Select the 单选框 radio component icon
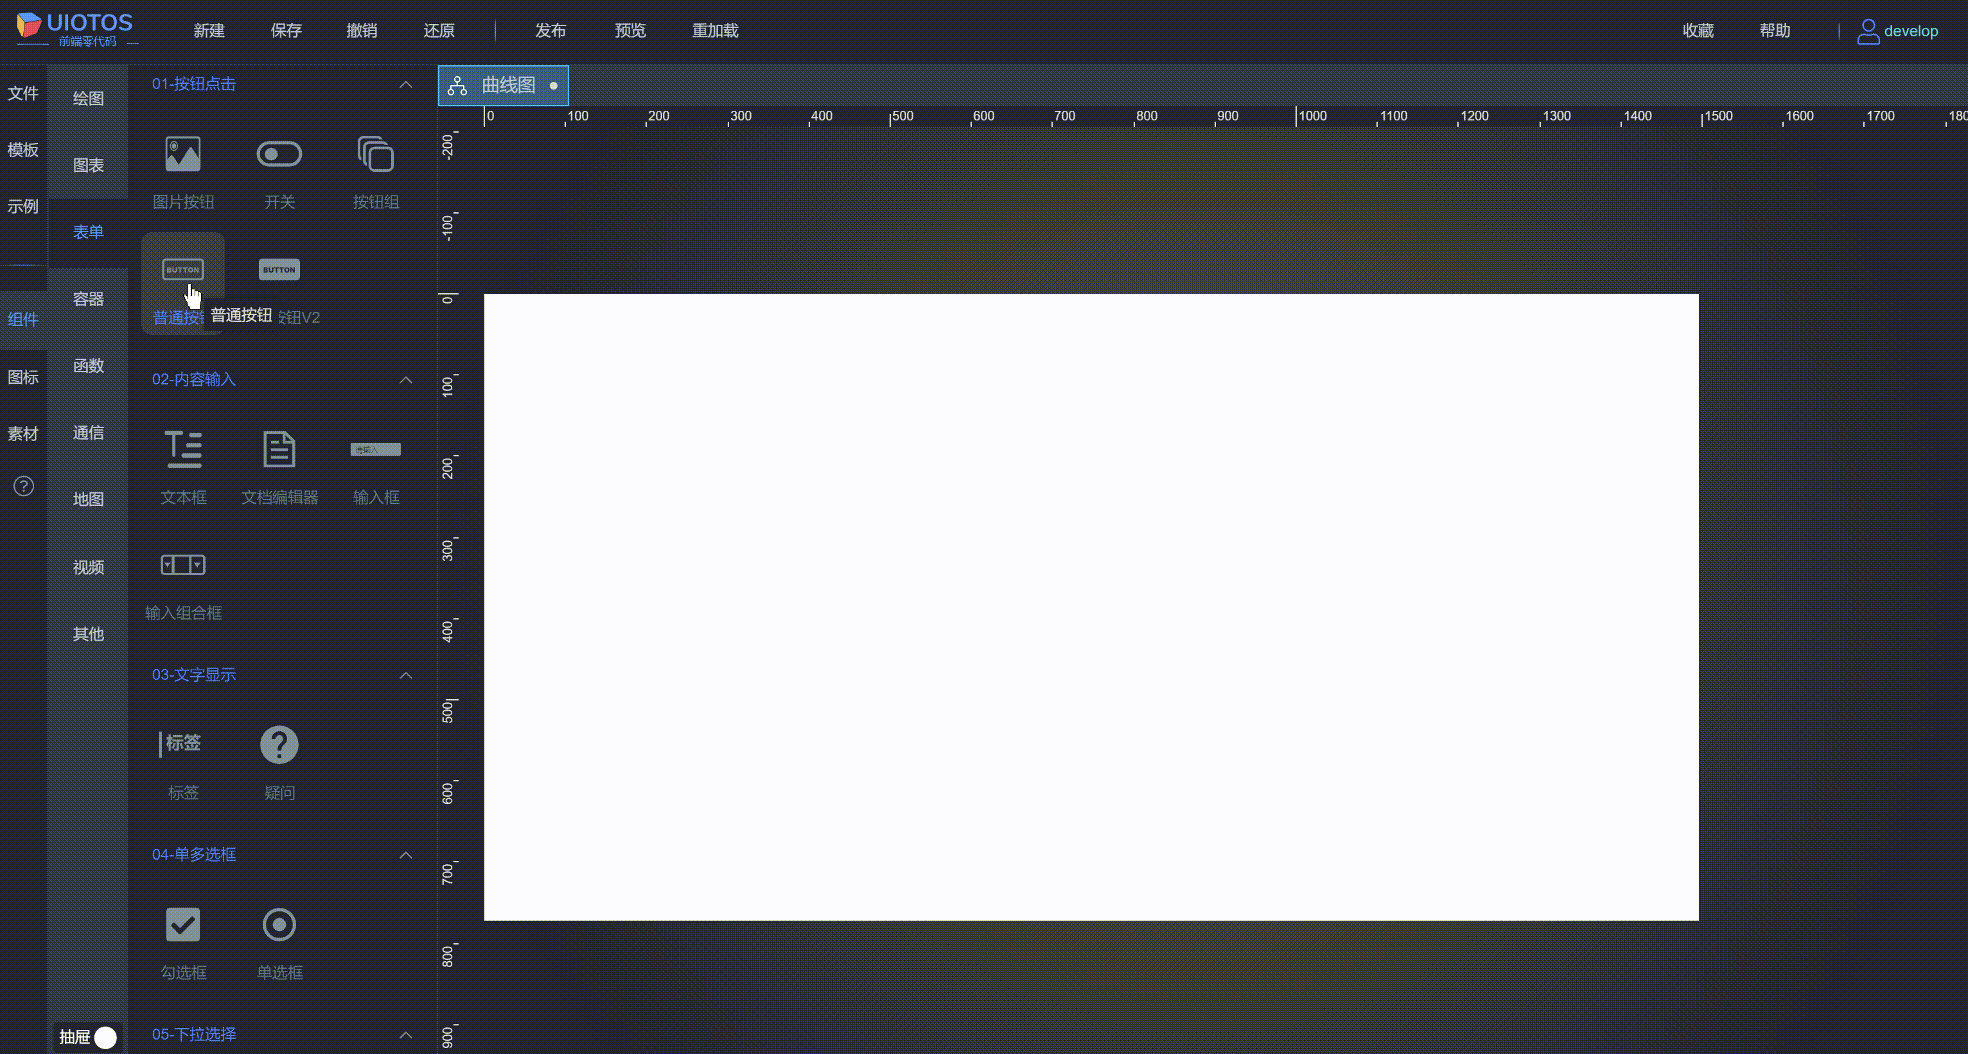This screenshot has width=1968, height=1054. [279, 925]
